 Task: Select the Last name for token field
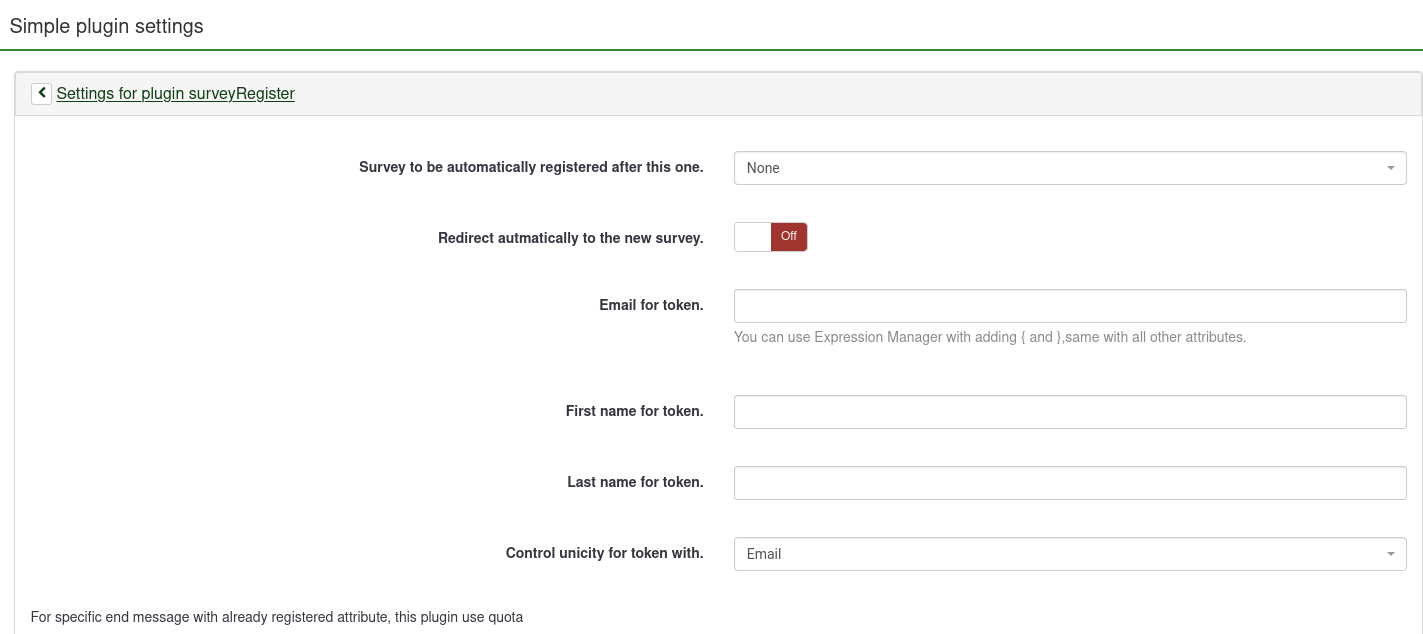click(1070, 483)
